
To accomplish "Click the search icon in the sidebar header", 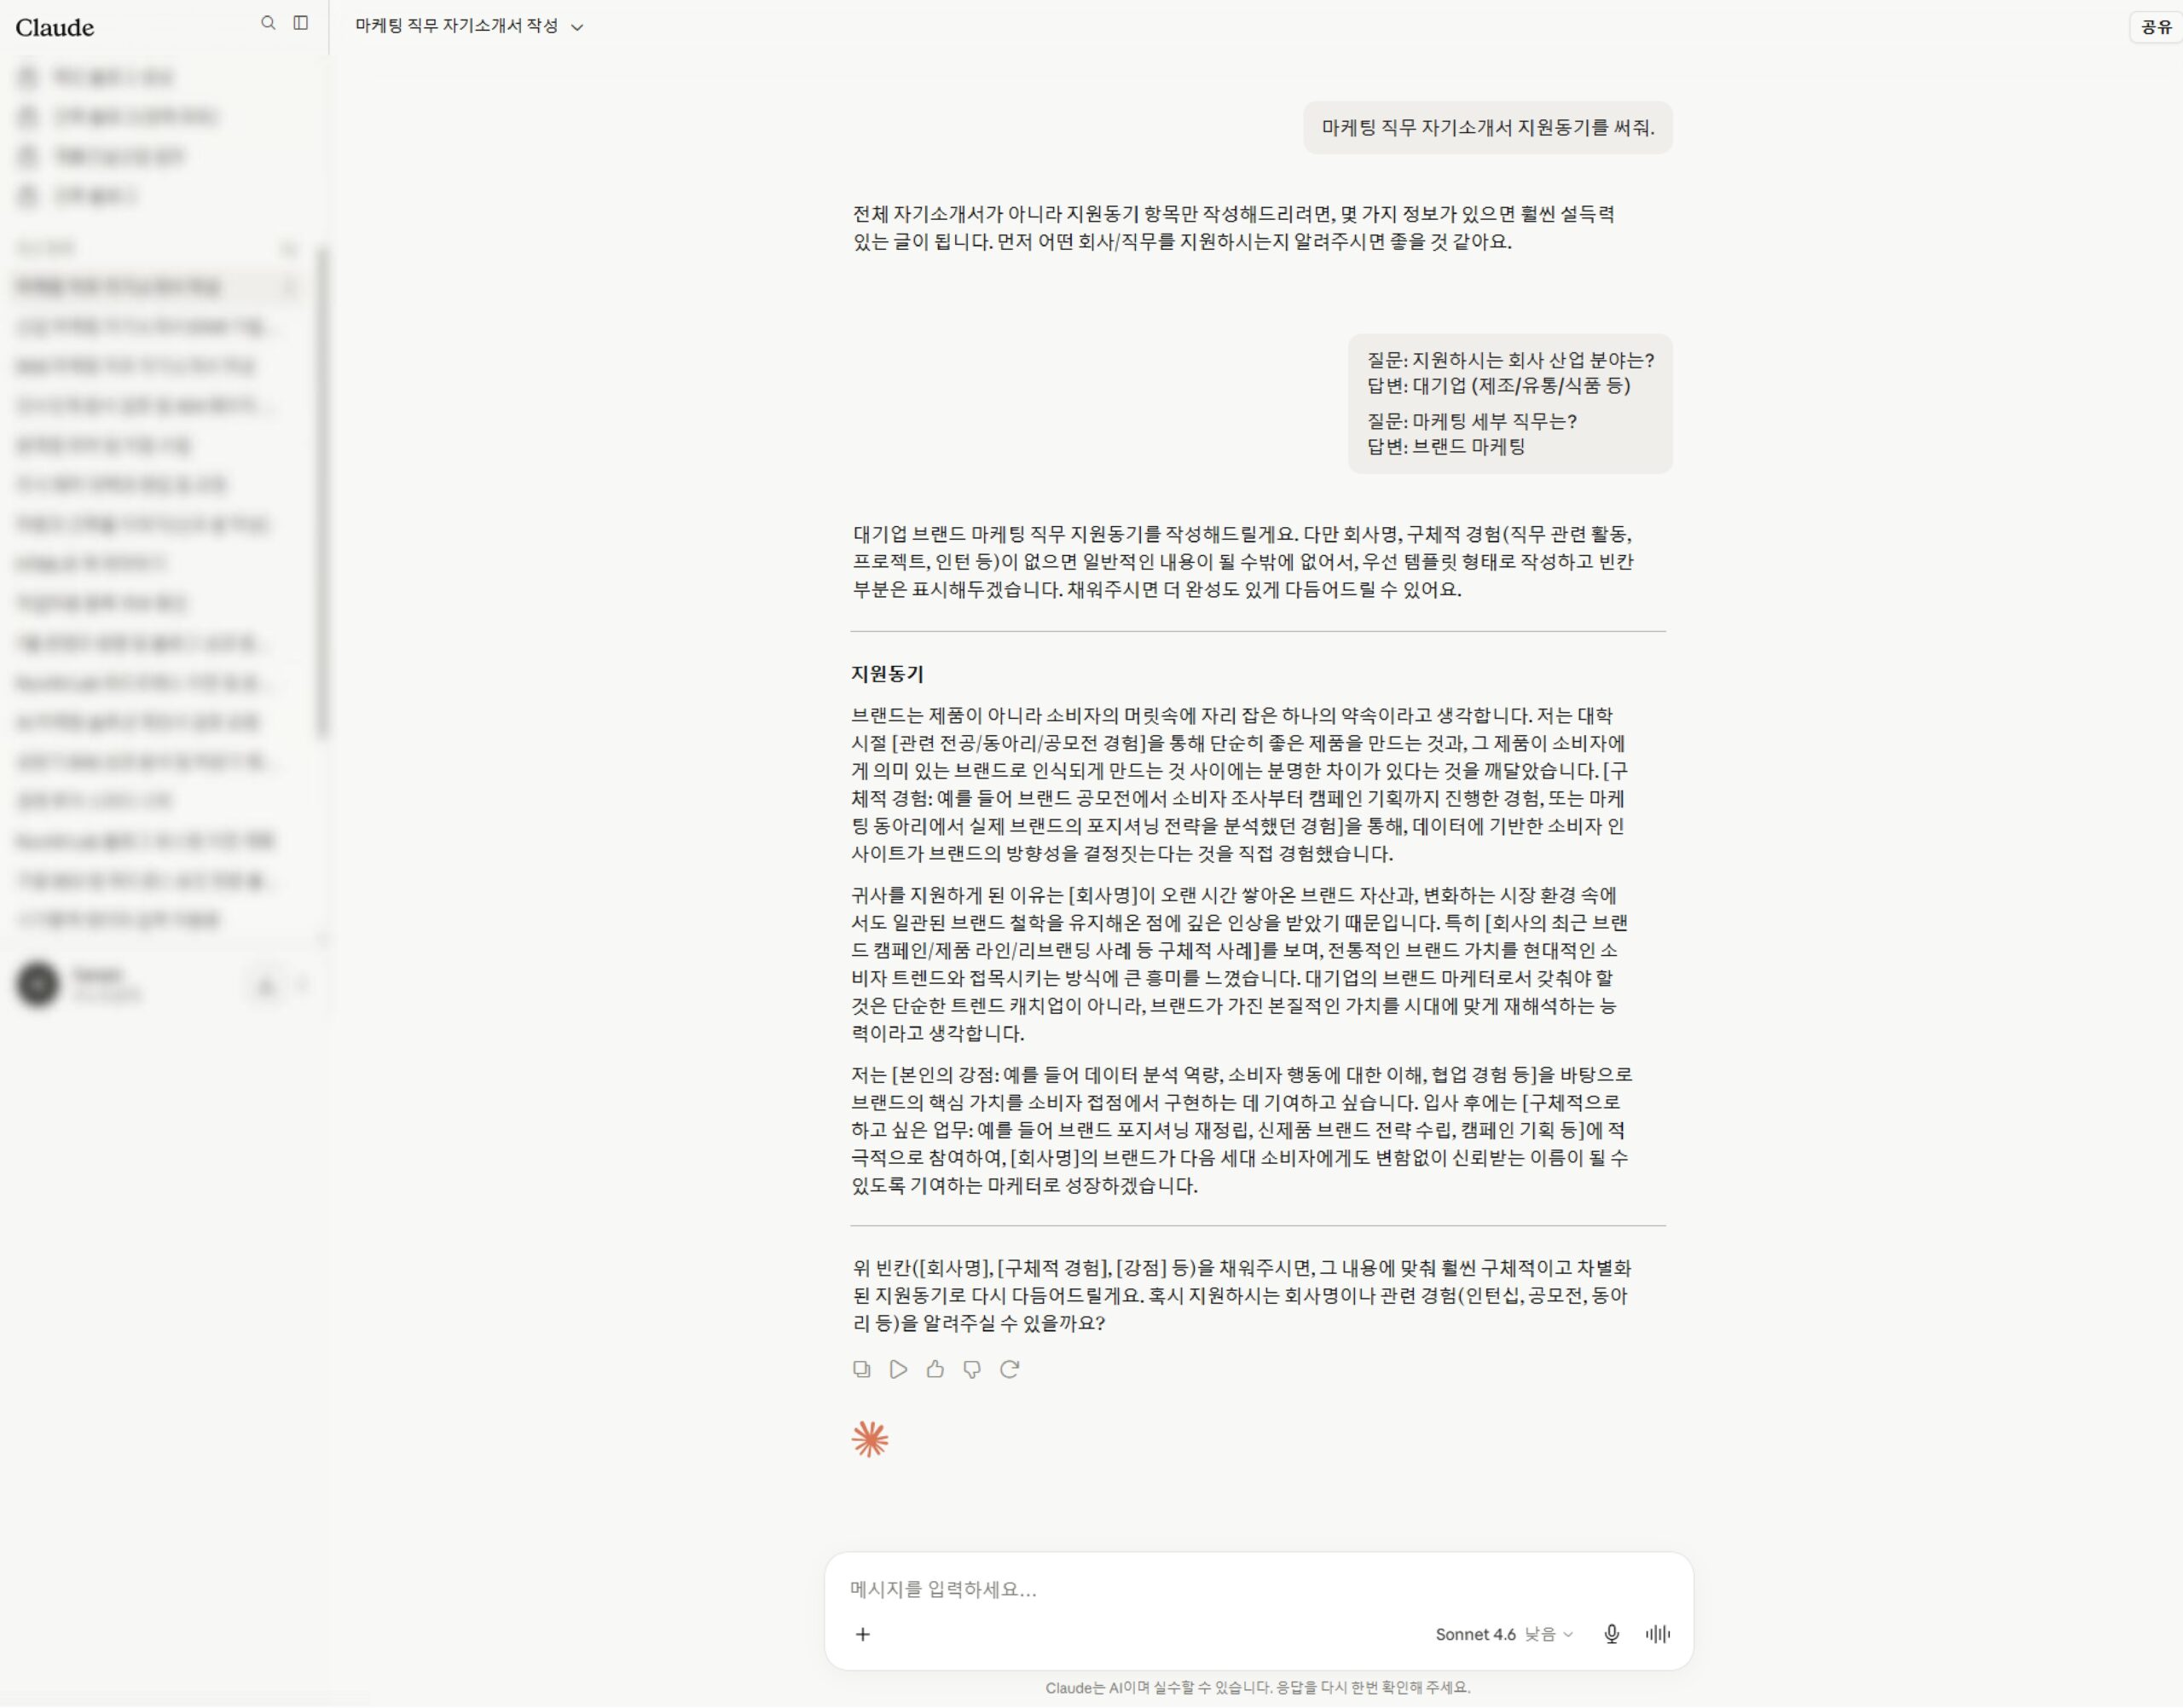I will point(268,23).
